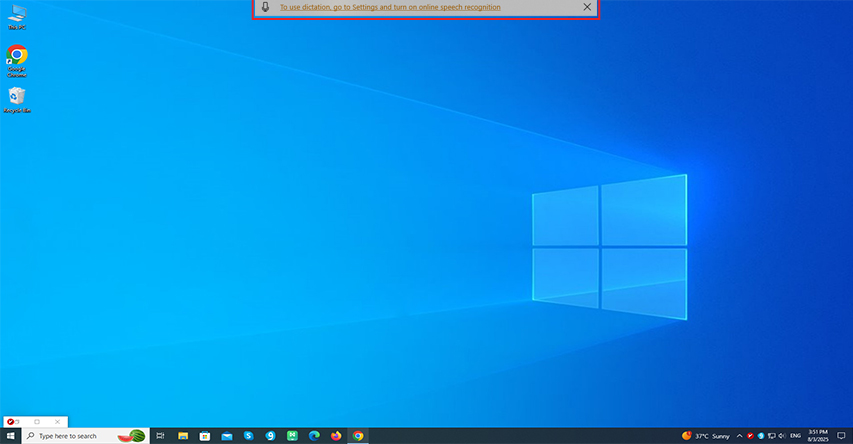Open Skype from the taskbar
The height and width of the screenshot is (444, 853).
[x=249, y=436]
